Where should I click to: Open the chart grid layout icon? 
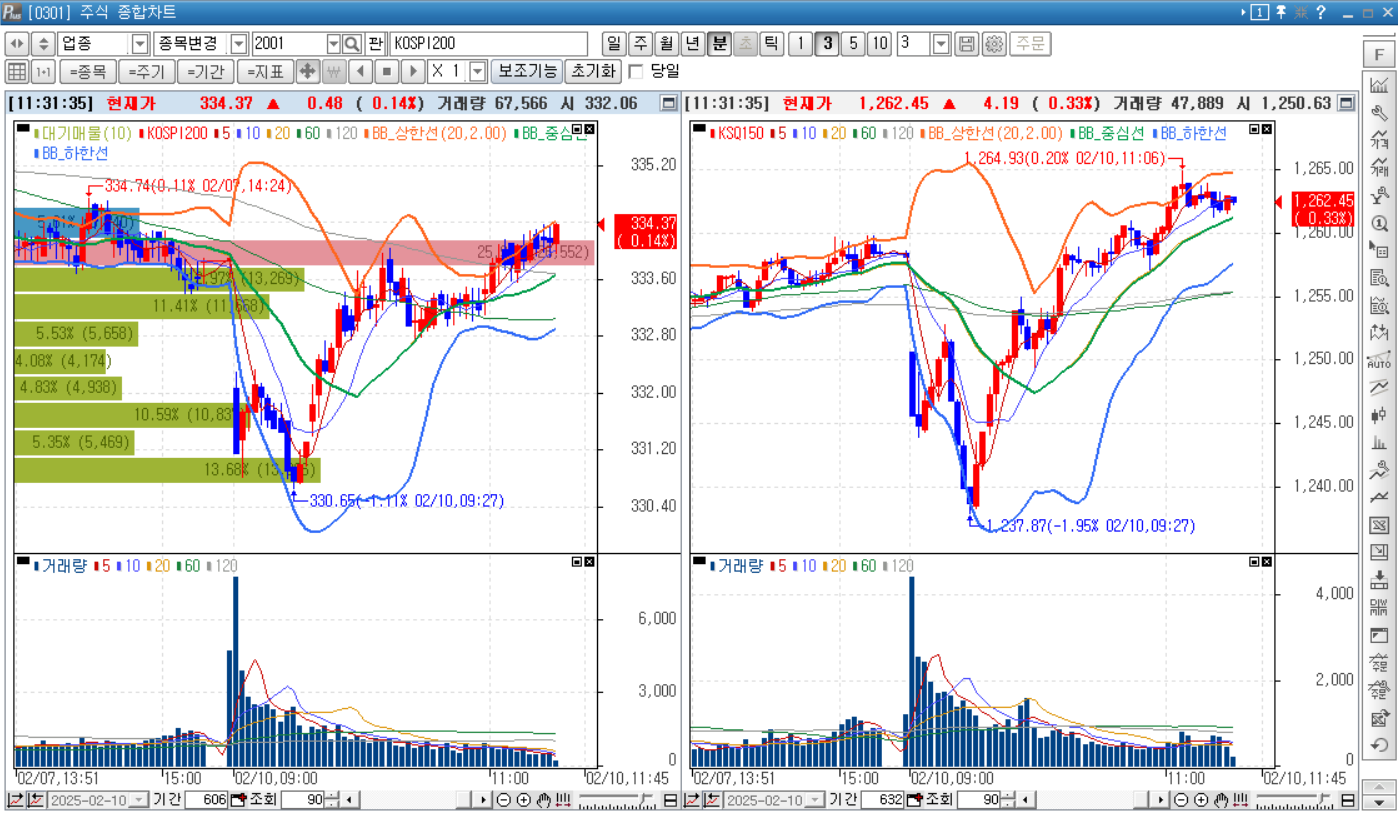(17, 72)
